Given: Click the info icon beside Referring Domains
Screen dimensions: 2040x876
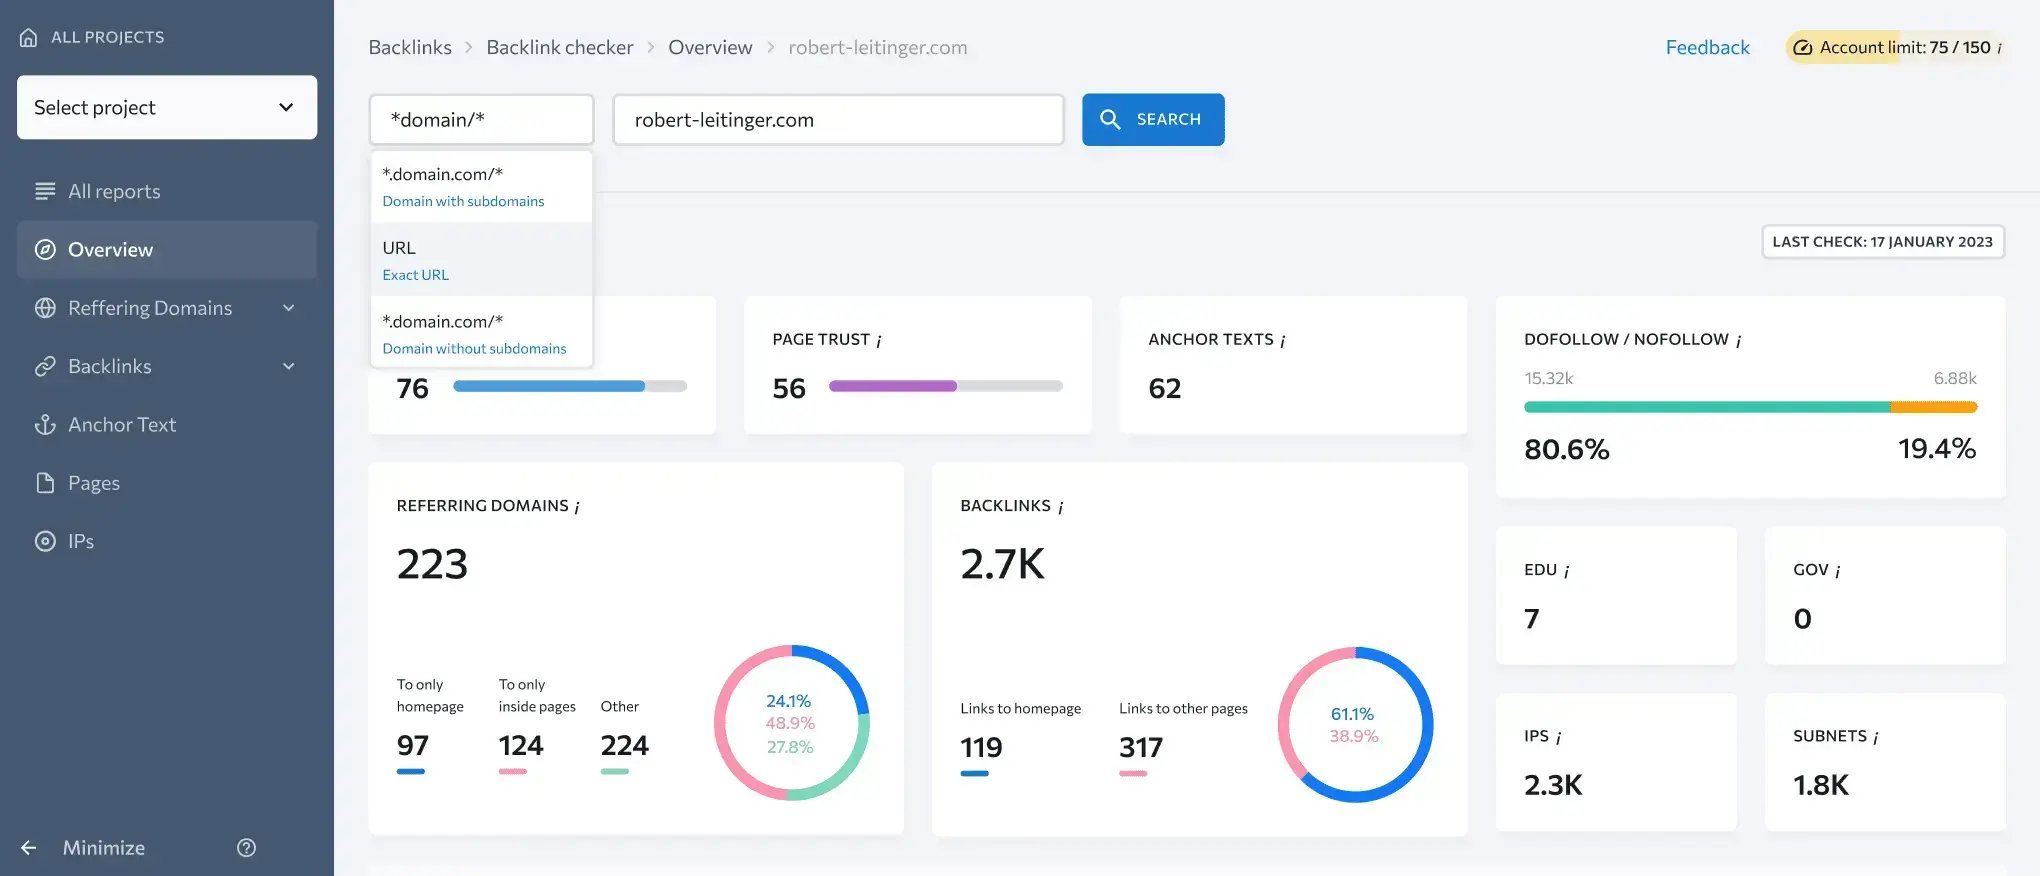Looking at the screenshot, I should 577,507.
